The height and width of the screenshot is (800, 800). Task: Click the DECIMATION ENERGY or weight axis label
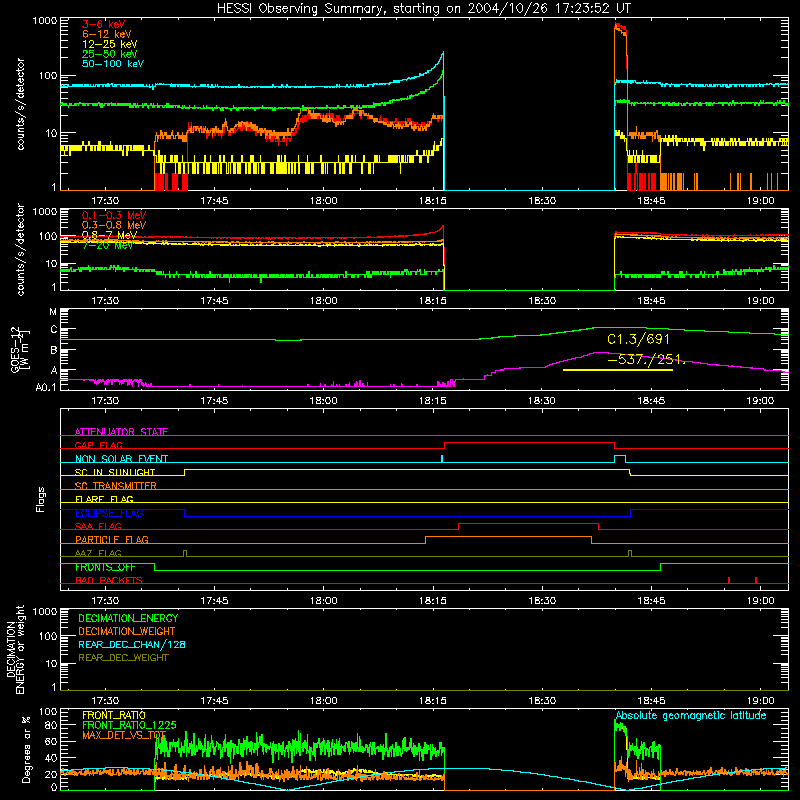[15, 649]
